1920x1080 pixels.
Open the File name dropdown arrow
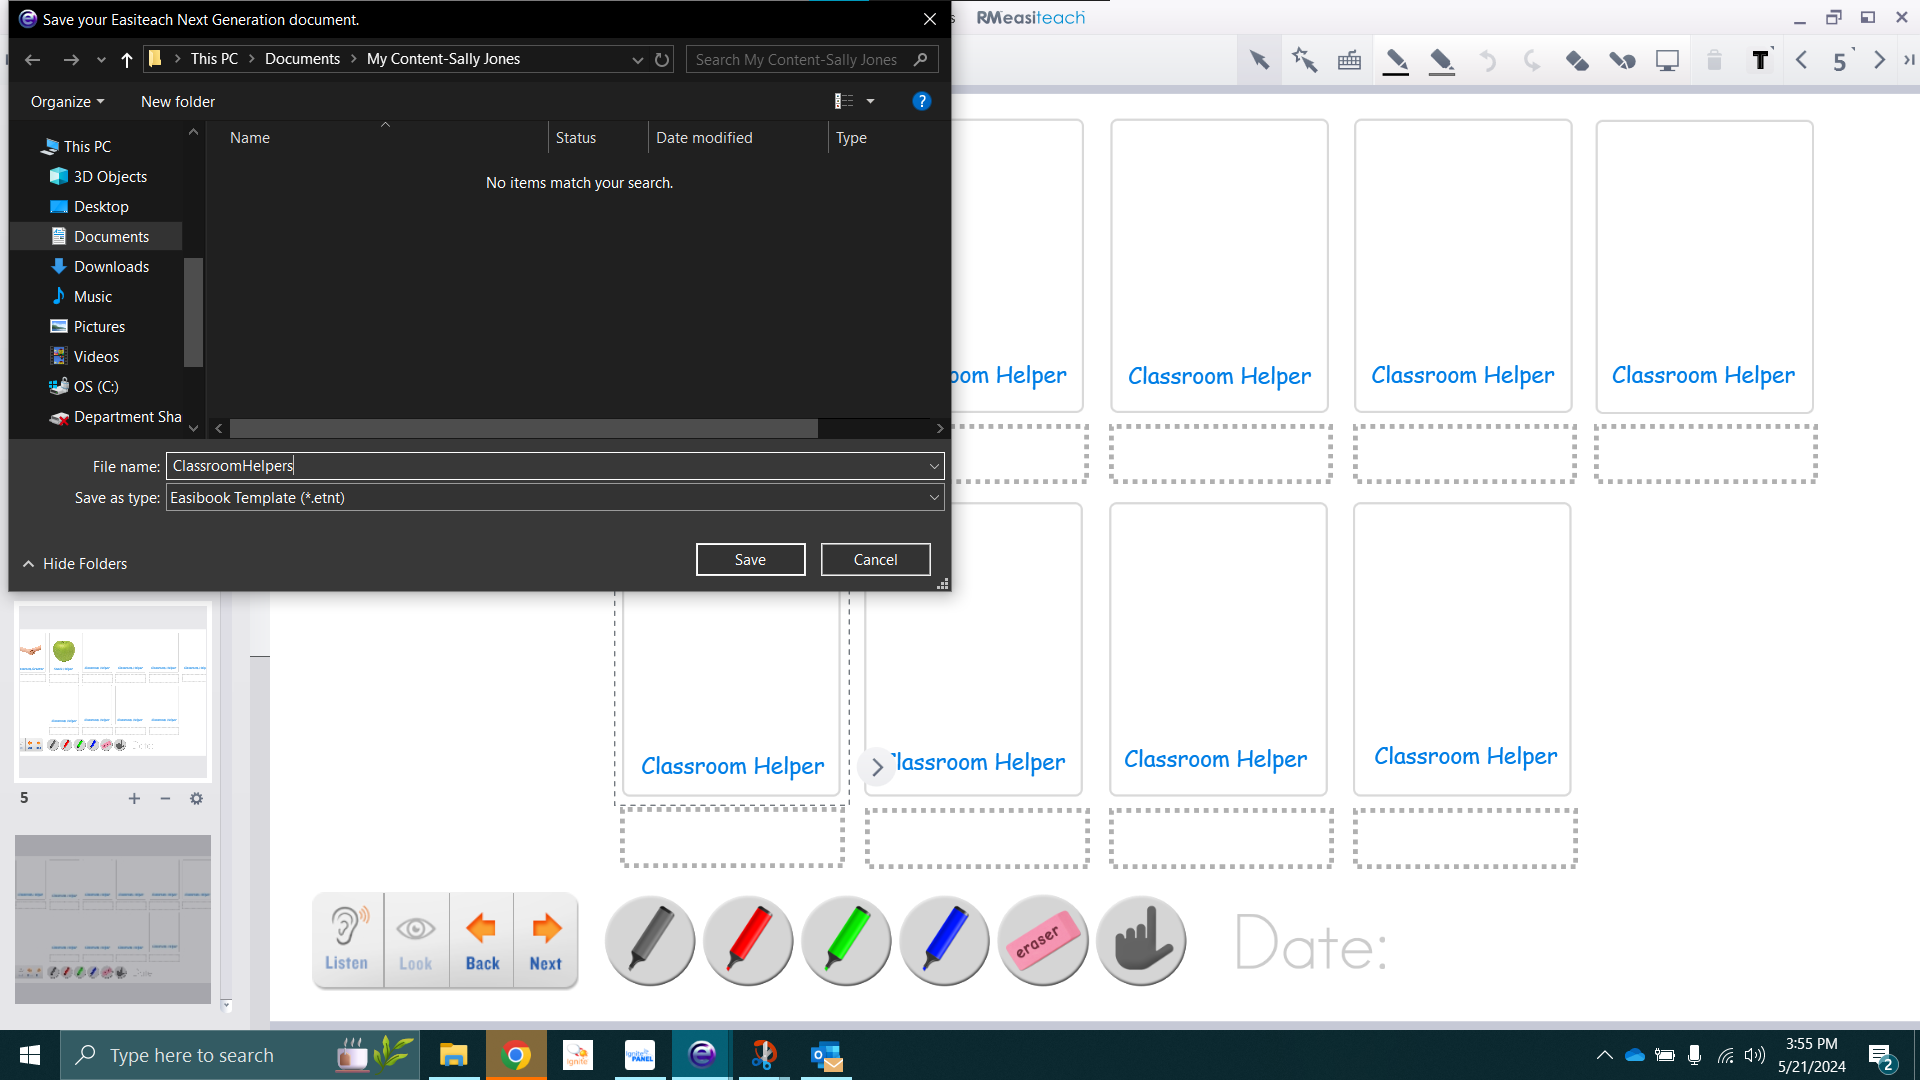934,465
